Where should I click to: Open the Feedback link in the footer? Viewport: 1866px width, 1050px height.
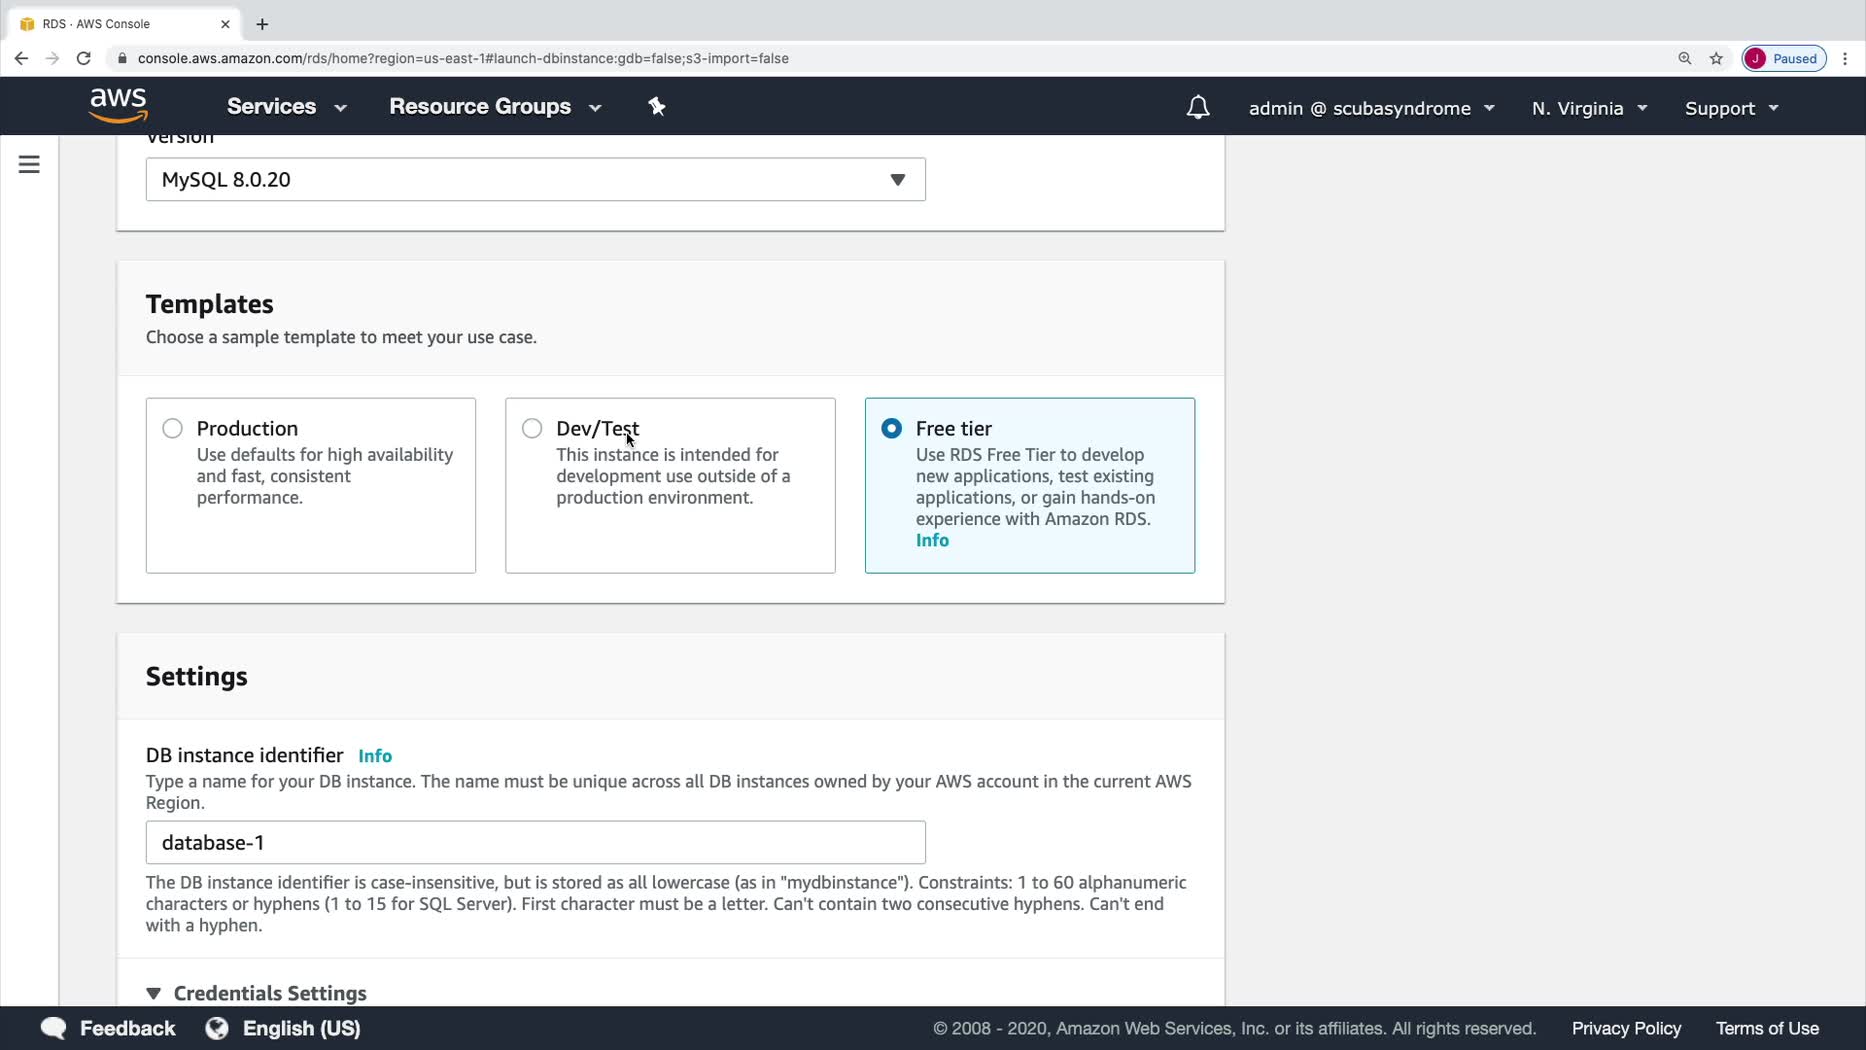pos(127,1028)
